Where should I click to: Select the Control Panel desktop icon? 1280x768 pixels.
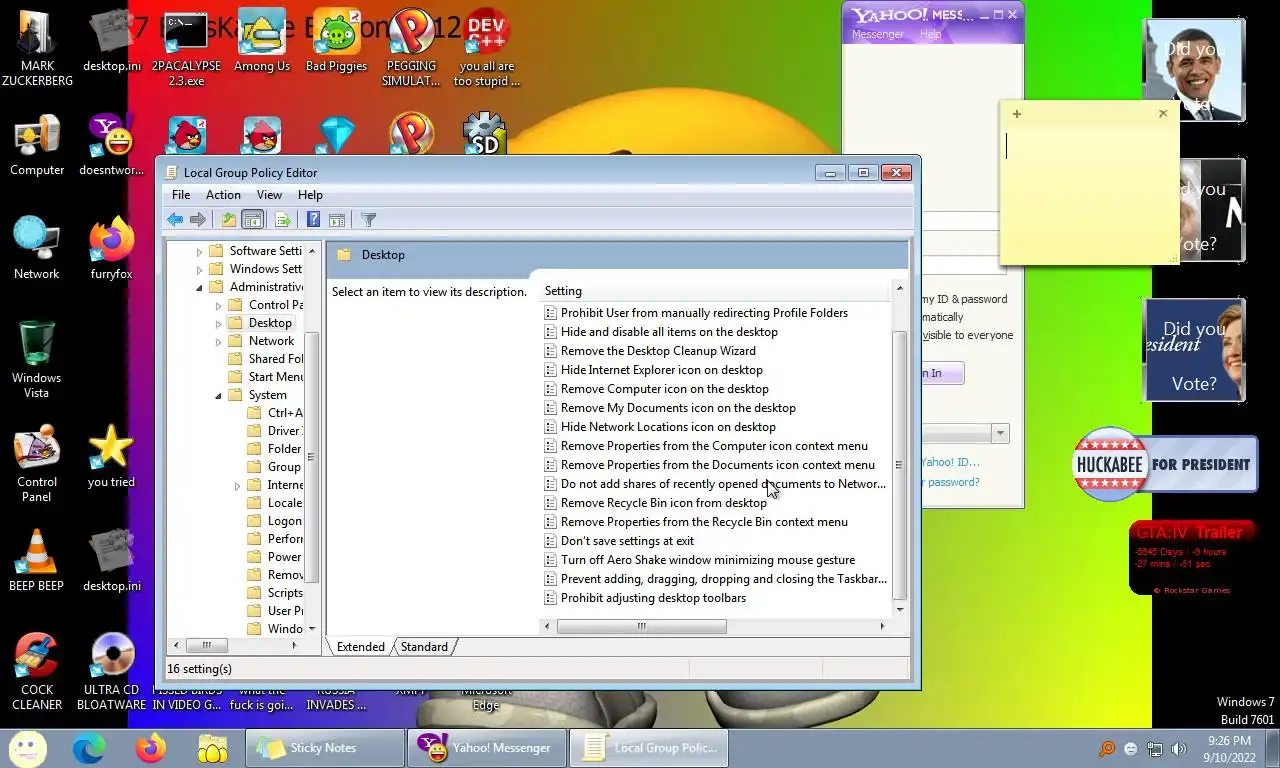coord(37,465)
